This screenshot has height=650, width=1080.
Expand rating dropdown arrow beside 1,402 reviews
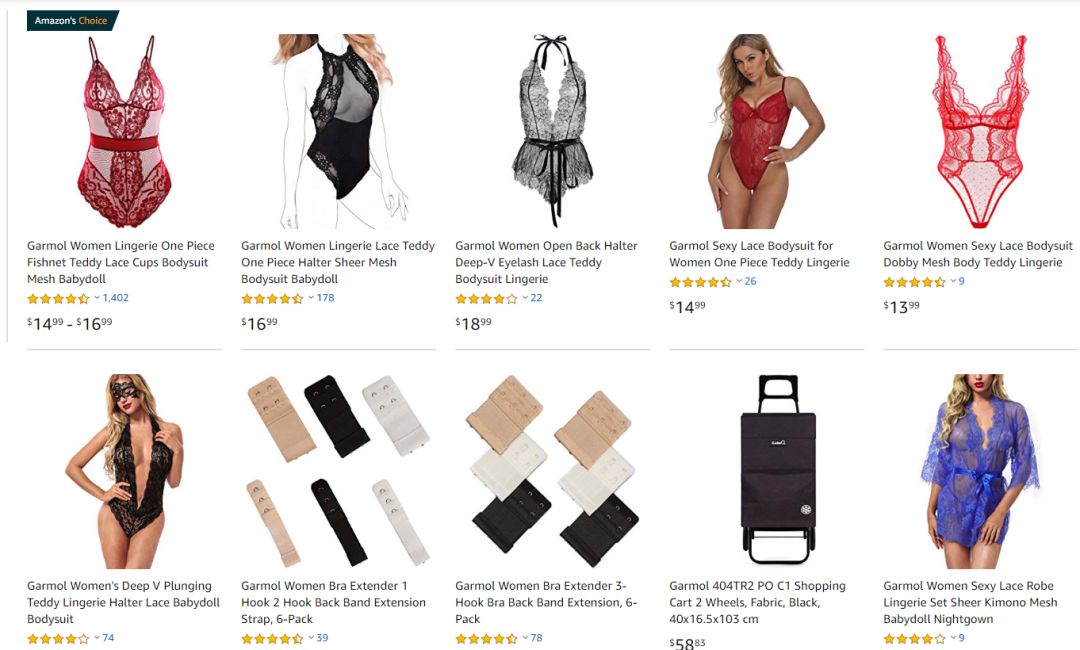pyautogui.click(x=97, y=297)
